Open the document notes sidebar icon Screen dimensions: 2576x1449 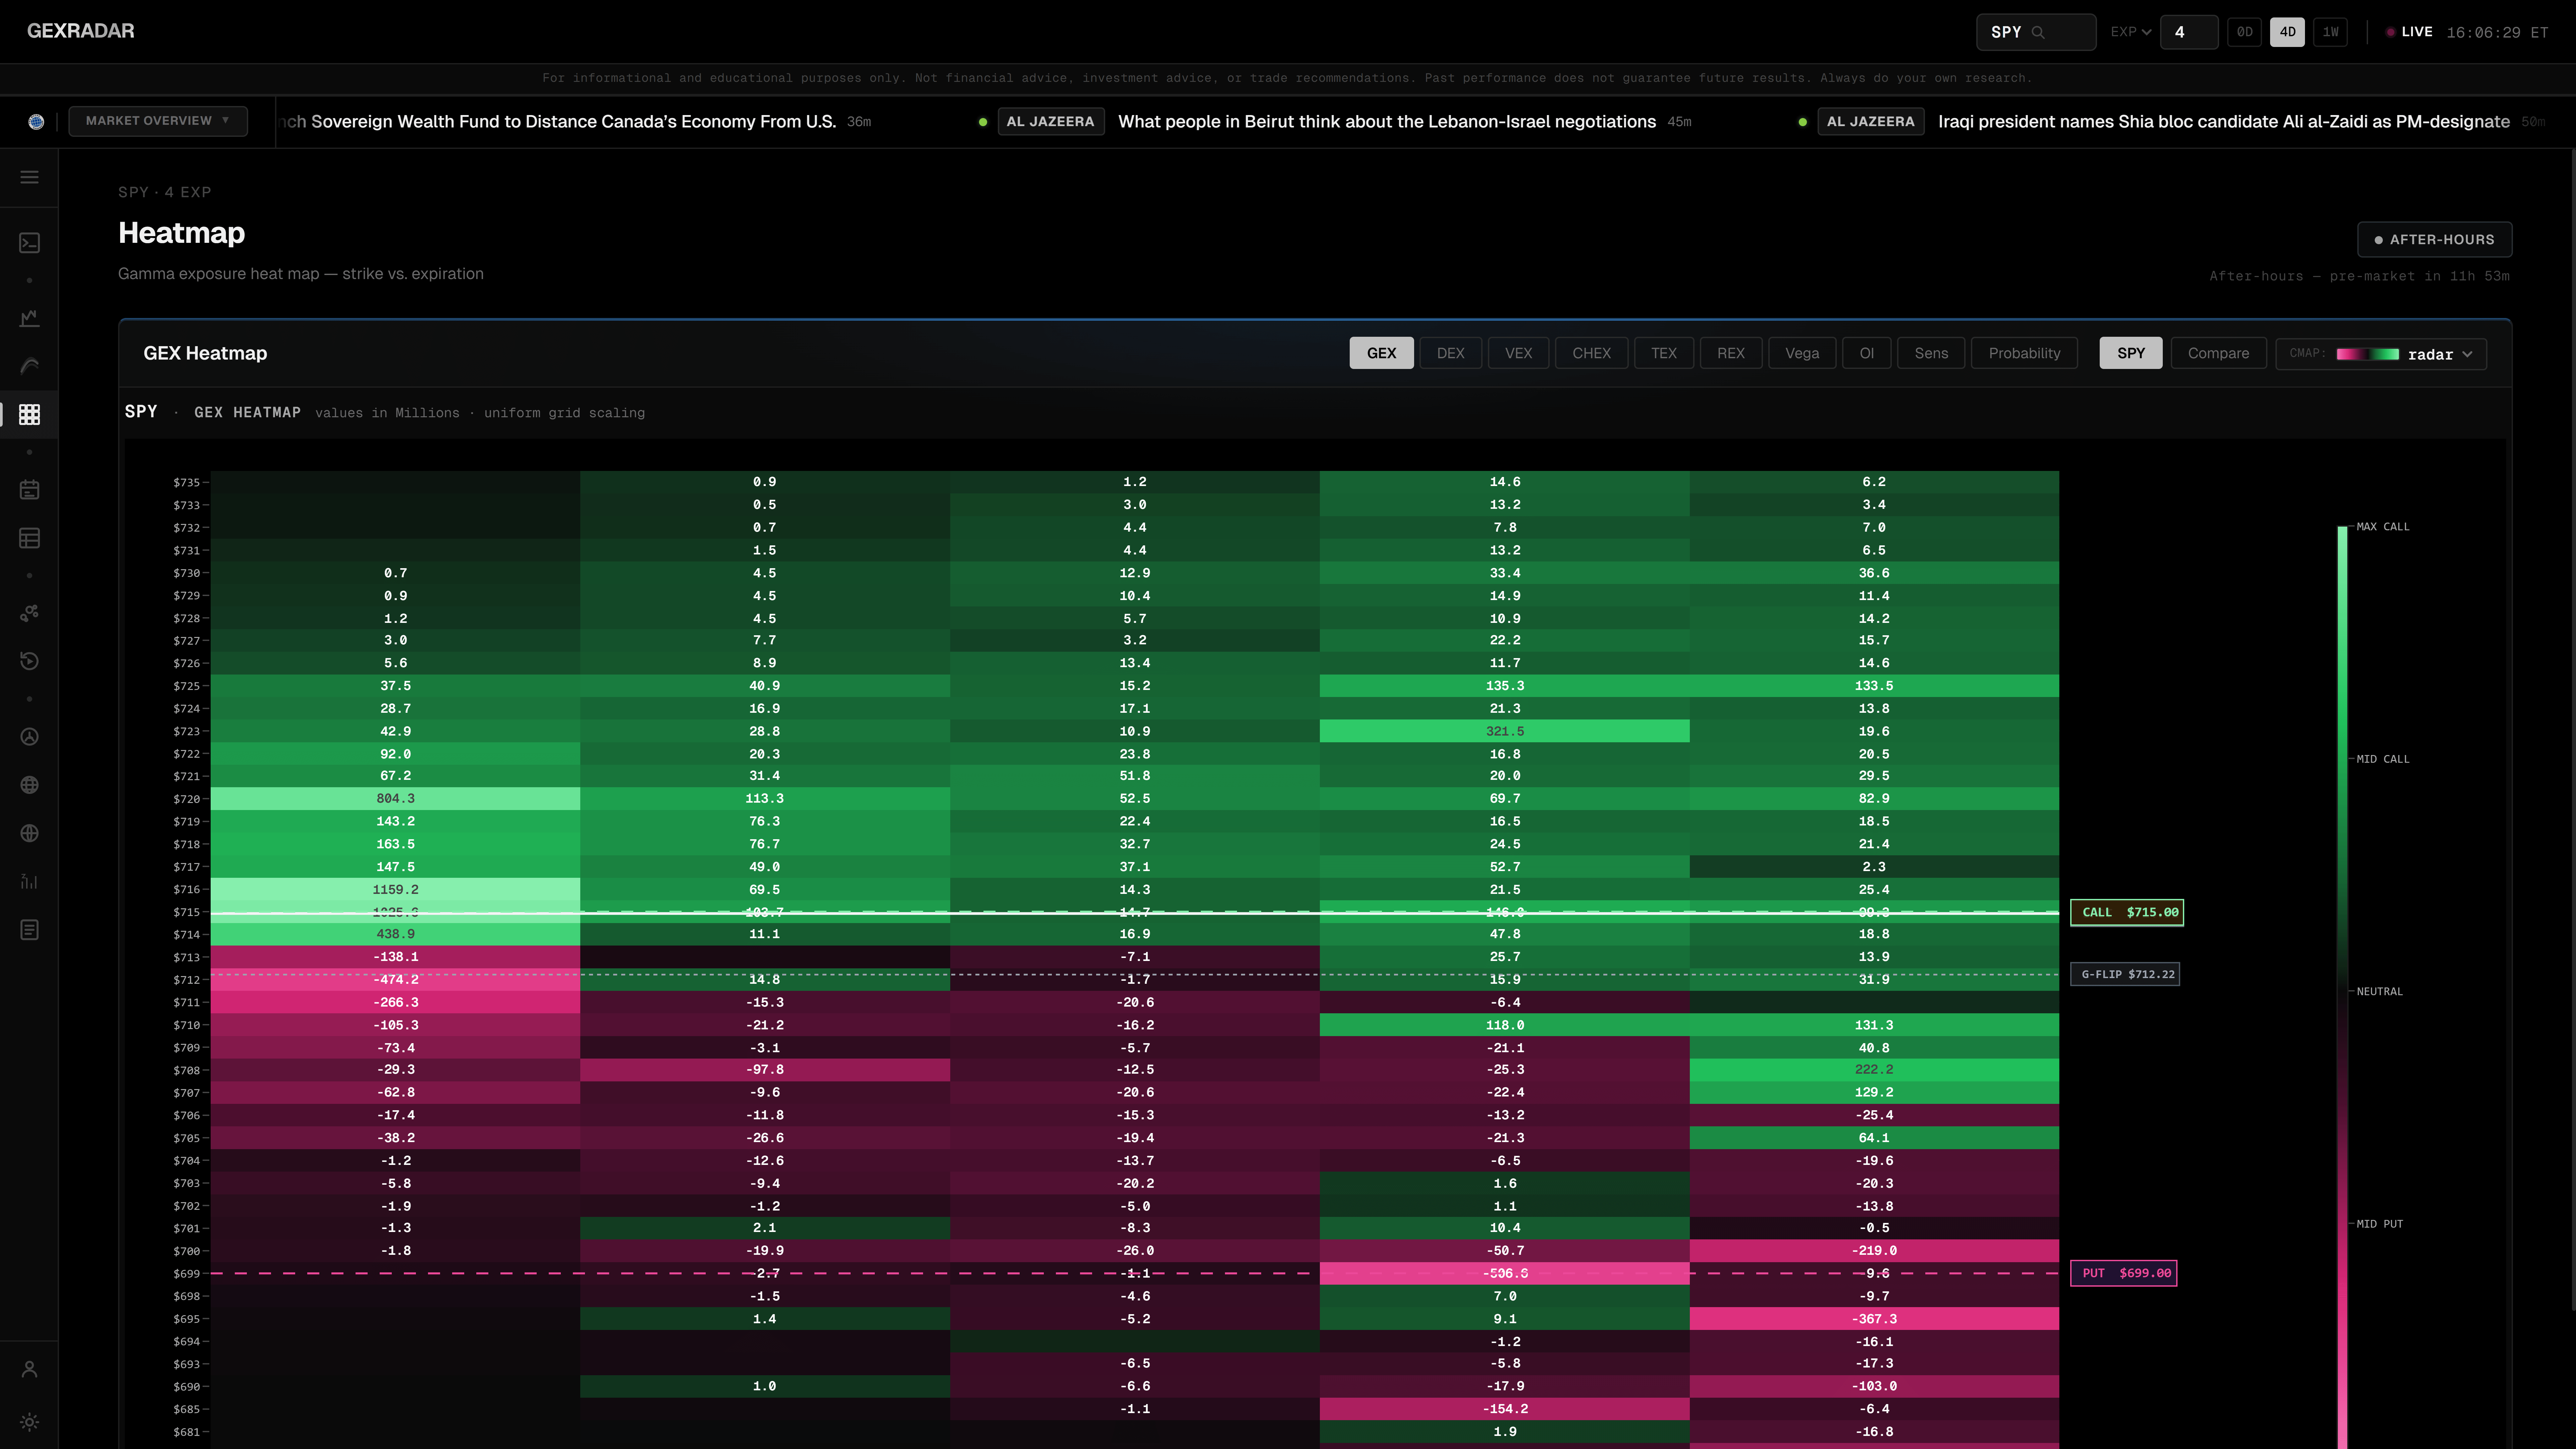[x=29, y=930]
